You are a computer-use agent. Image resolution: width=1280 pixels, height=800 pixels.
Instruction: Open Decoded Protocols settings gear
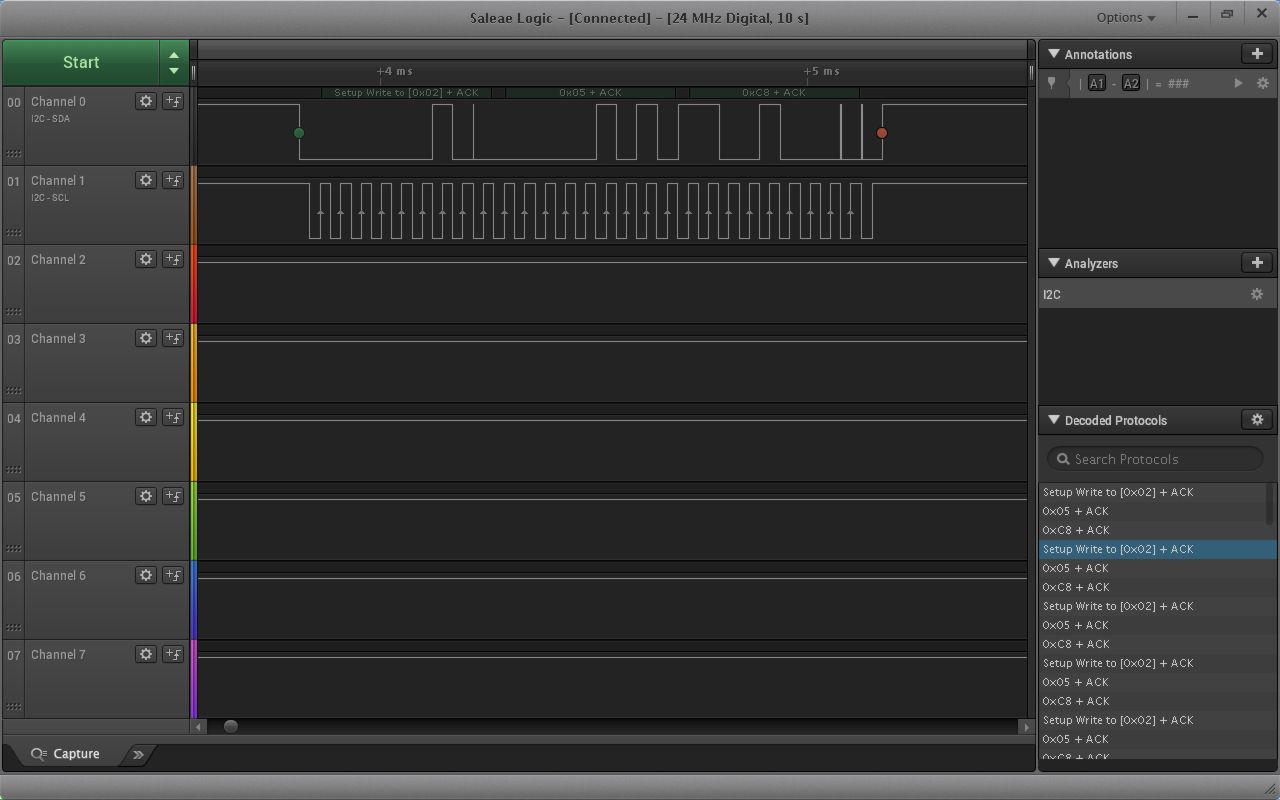(1257, 420)
